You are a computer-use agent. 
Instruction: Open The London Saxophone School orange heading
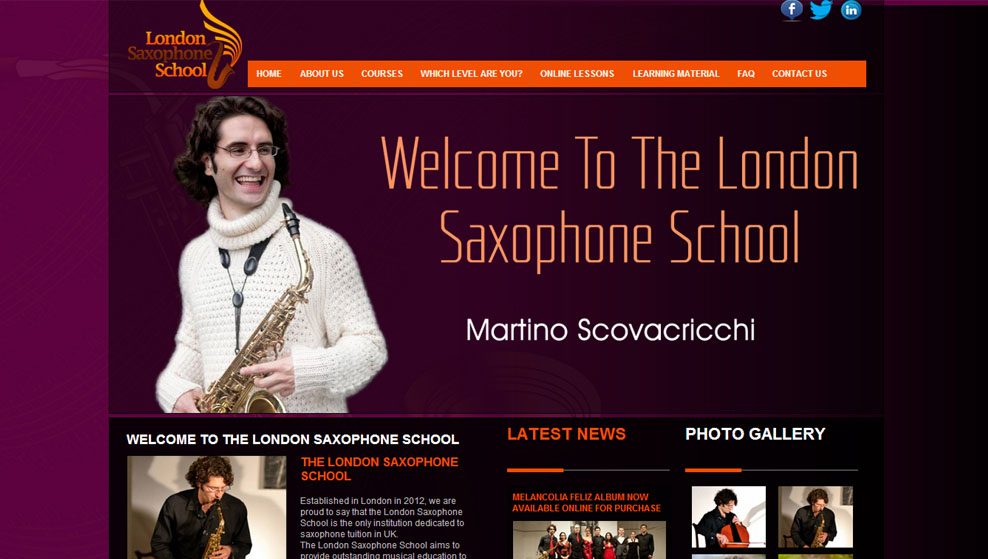pyautogui.click(x=379, y=469)
